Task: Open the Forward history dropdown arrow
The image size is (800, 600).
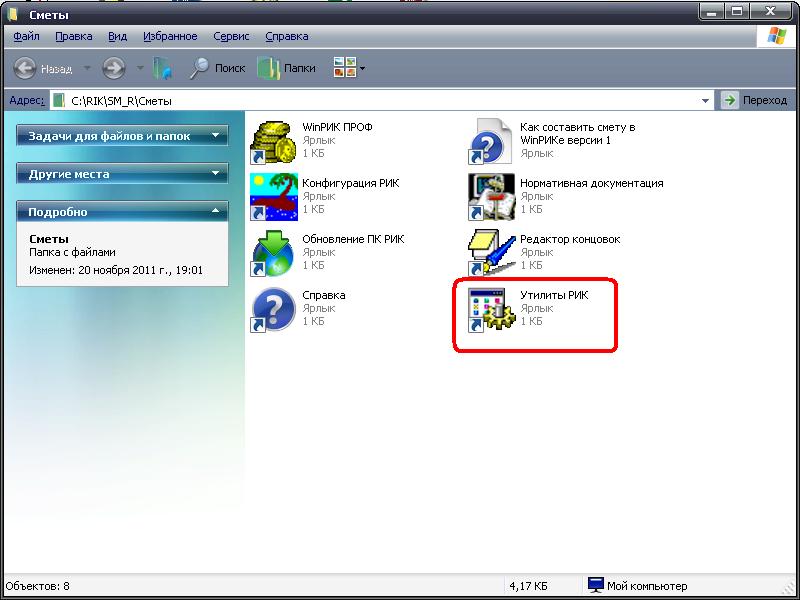Action: 140,68
